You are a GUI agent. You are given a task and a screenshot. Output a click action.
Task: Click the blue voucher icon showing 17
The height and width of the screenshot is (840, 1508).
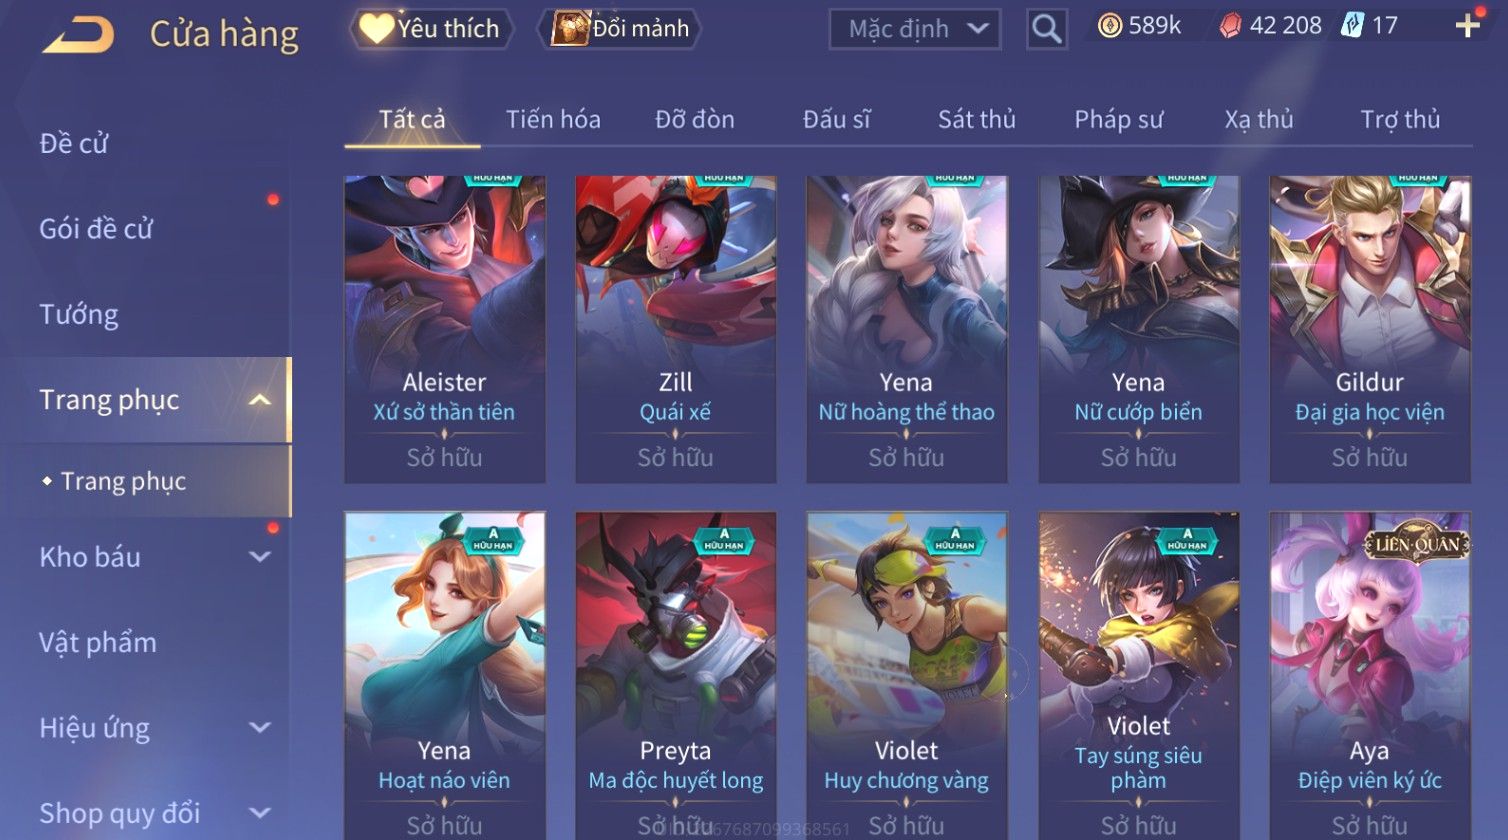[1352, 26]
